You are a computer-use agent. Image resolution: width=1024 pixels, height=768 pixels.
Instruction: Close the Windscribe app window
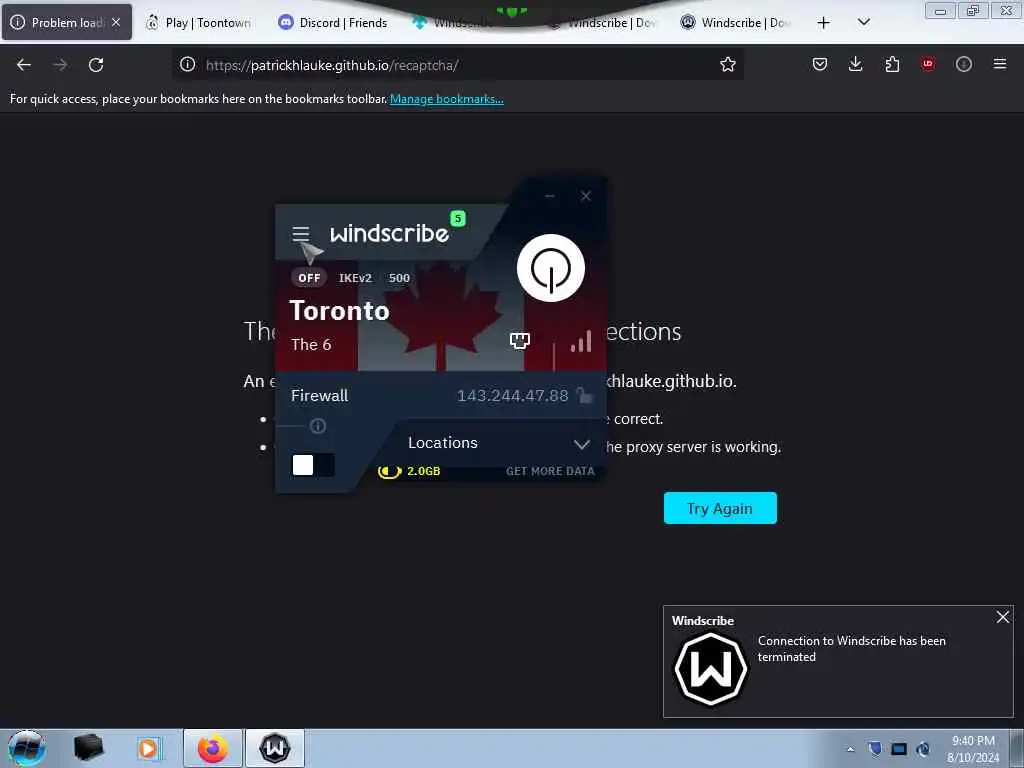pyautogui.click(x=586, y=196)
